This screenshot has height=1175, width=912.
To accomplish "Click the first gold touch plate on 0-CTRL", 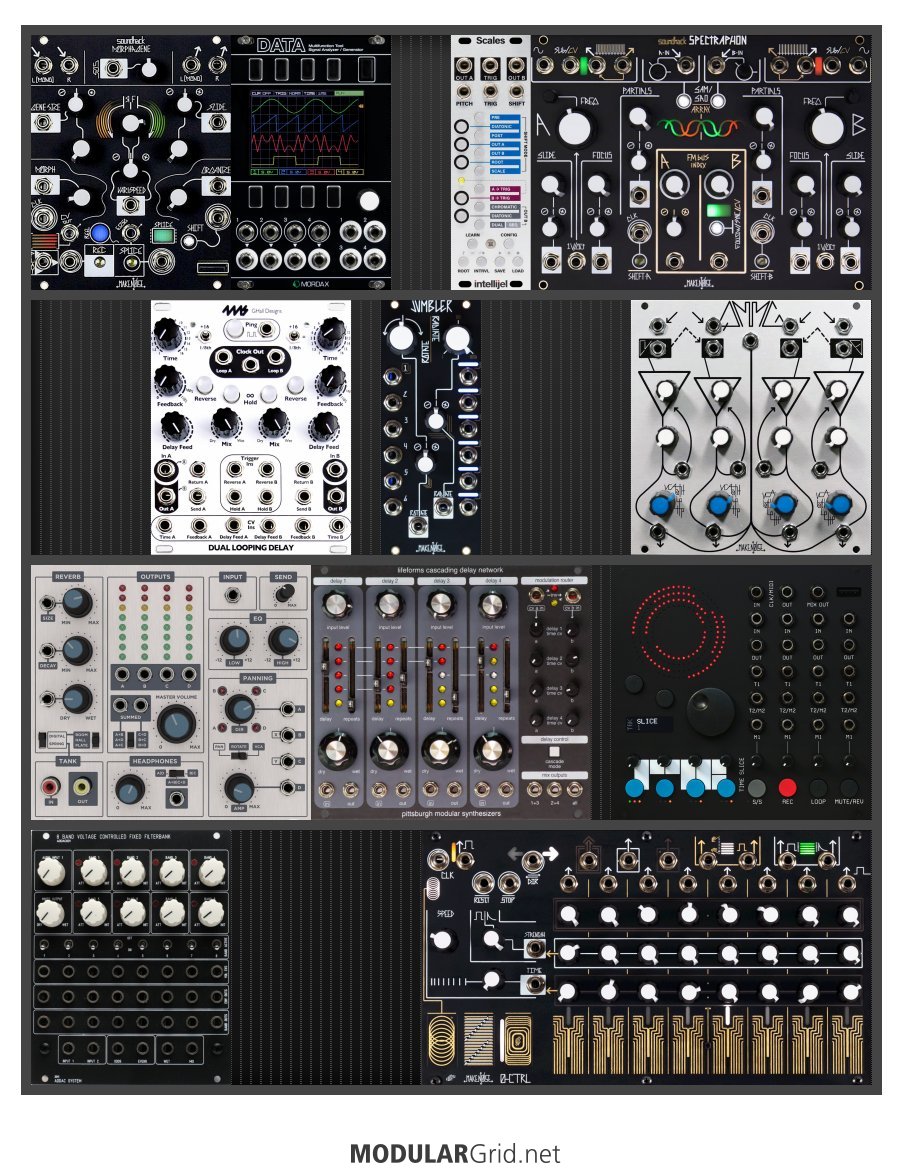I will 568,1043.
